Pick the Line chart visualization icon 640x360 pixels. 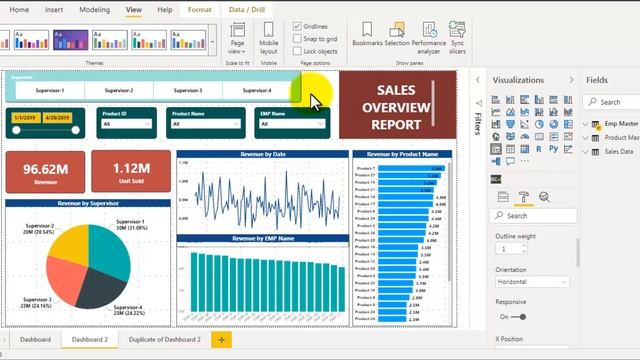tap(496, 112)
